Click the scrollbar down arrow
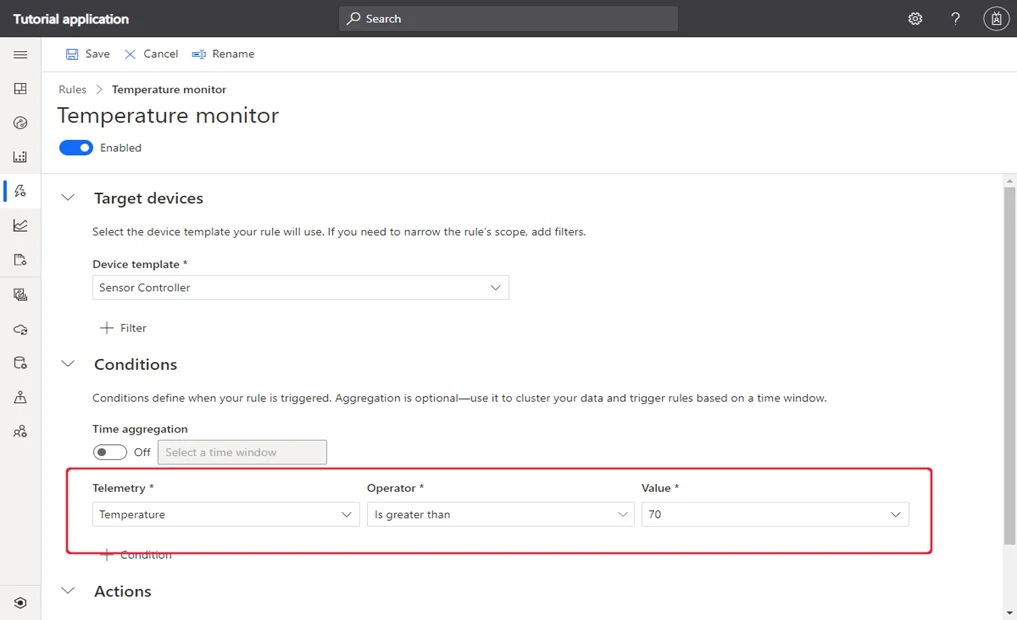 pyautogui.click(x=1009, y=613)
